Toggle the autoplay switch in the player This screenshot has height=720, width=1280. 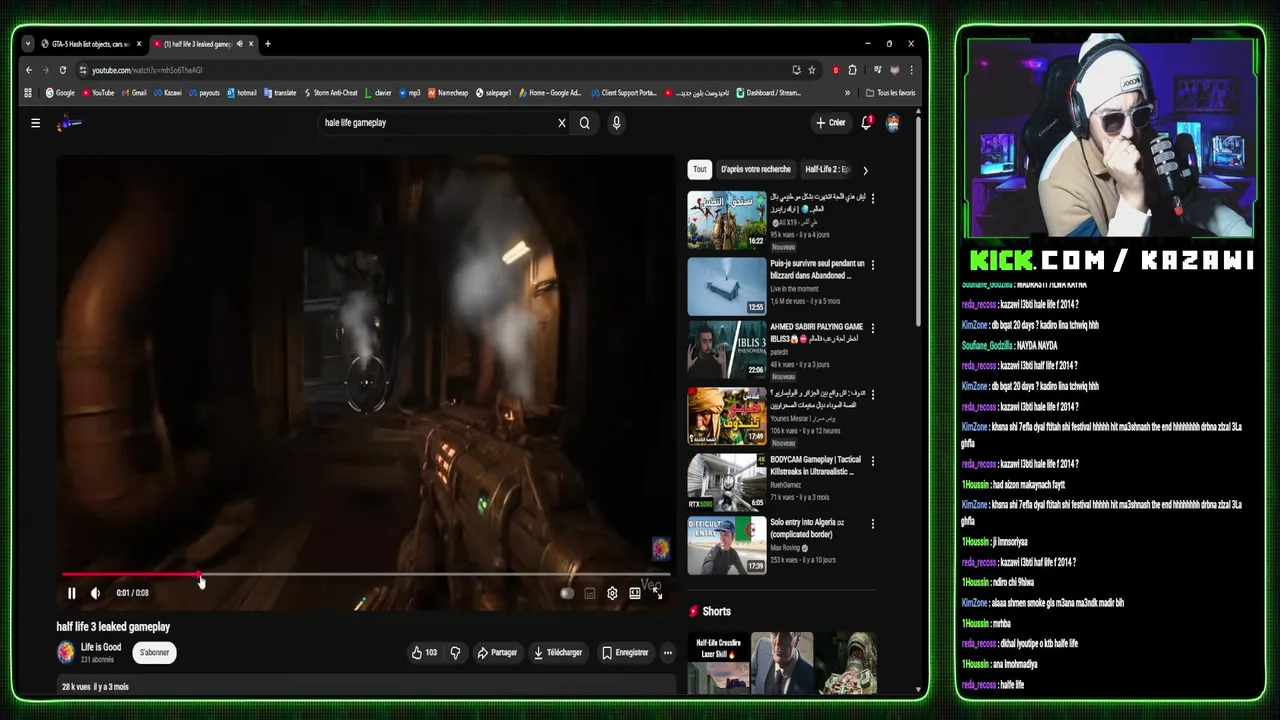coord(567,593)
